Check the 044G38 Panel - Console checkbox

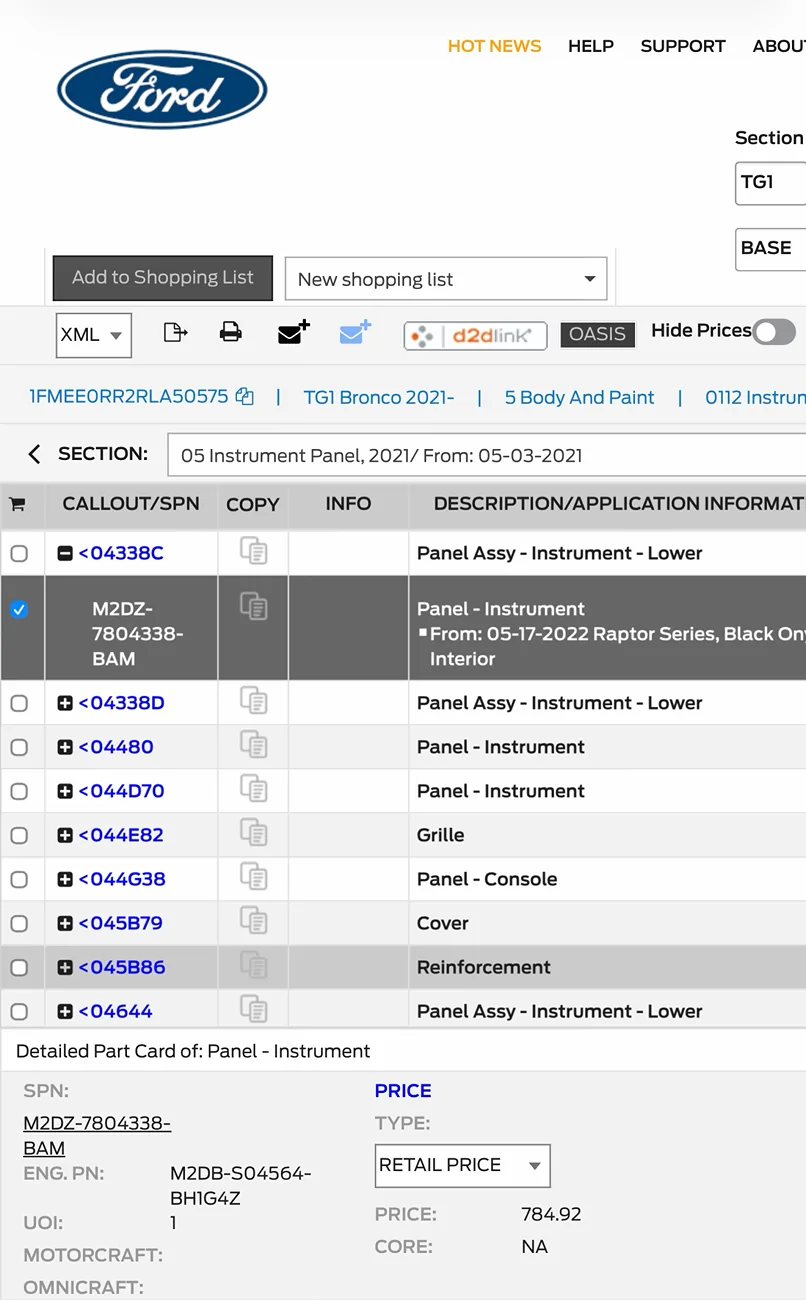(x=19, y=879)
